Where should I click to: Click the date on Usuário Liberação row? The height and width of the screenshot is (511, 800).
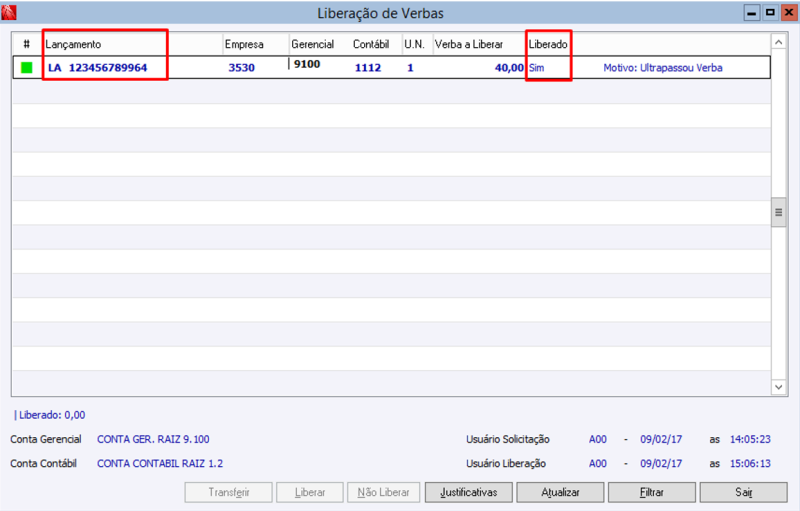(661, 464)
